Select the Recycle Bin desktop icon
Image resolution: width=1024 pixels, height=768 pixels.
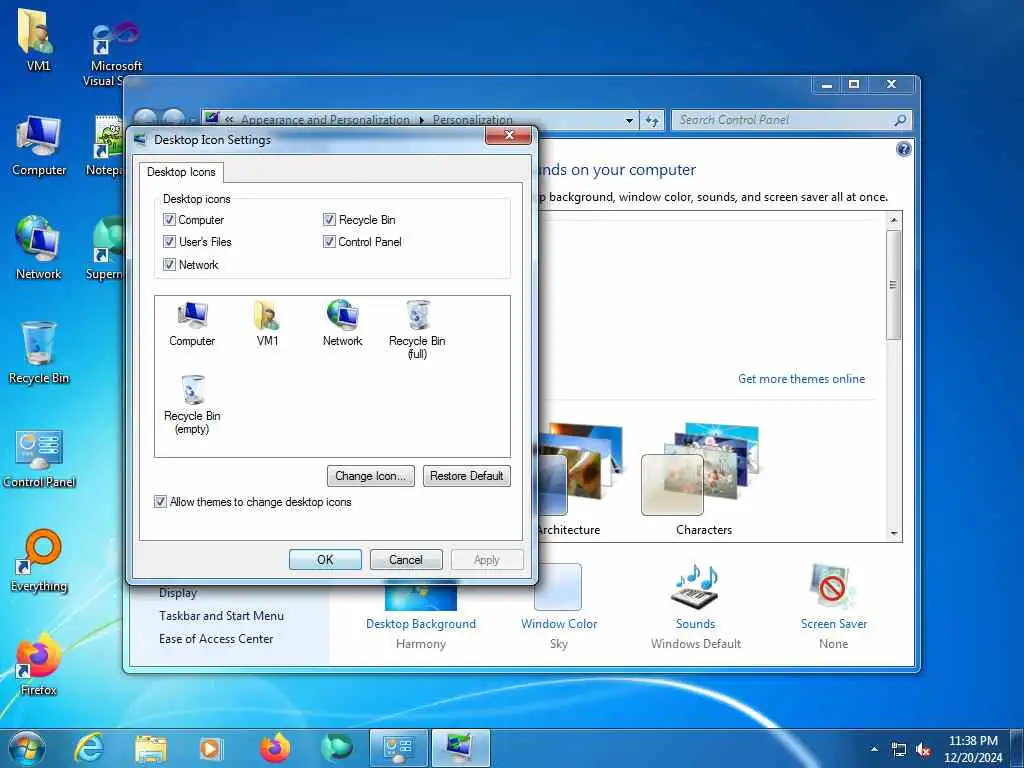[39, 353]
